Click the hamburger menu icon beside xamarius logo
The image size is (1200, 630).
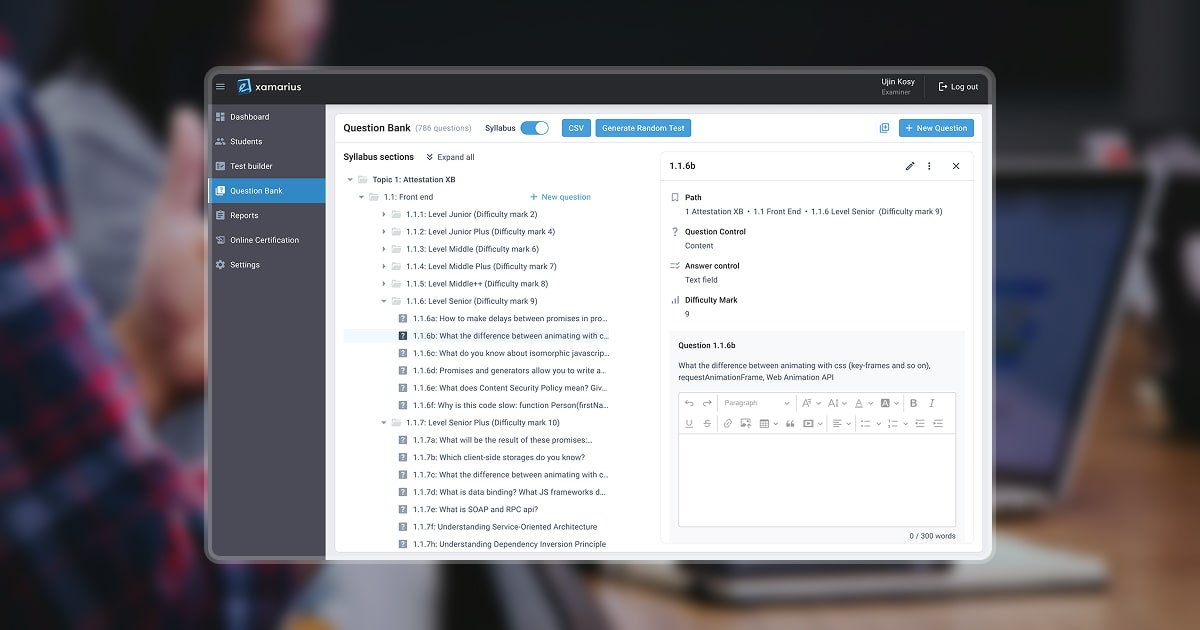click(221, 87)
